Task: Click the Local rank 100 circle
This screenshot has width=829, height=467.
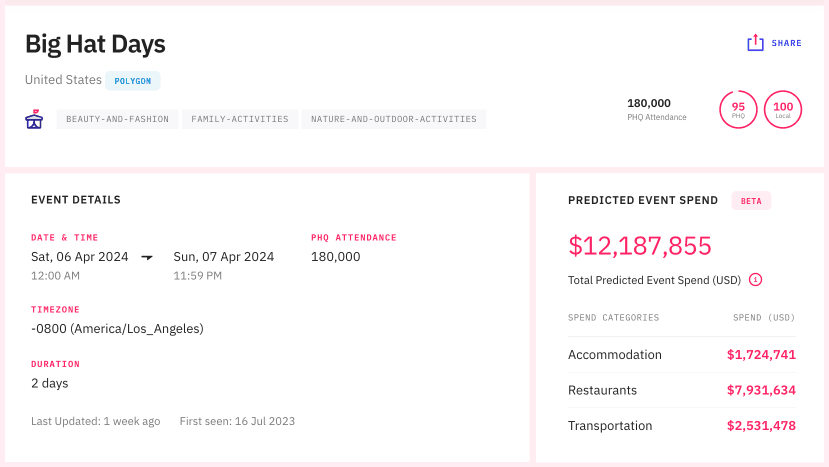Action: [x=783, y=110]
